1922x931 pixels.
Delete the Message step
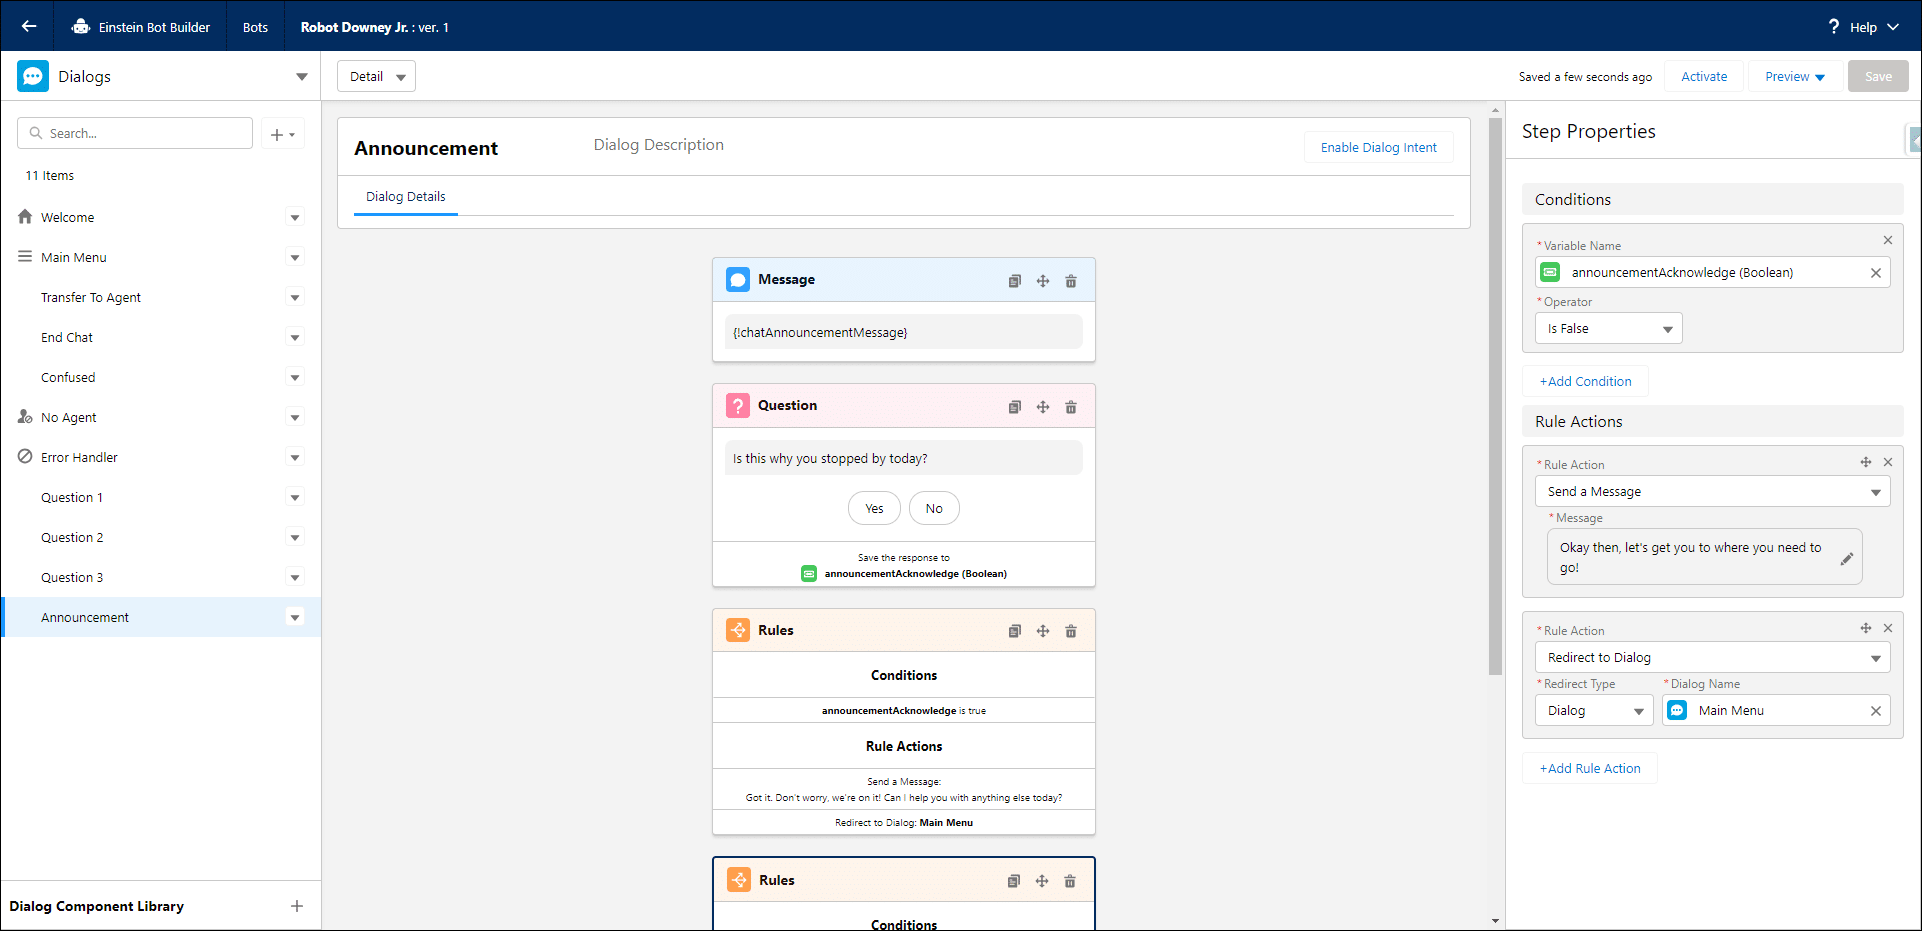point(1071,281)
